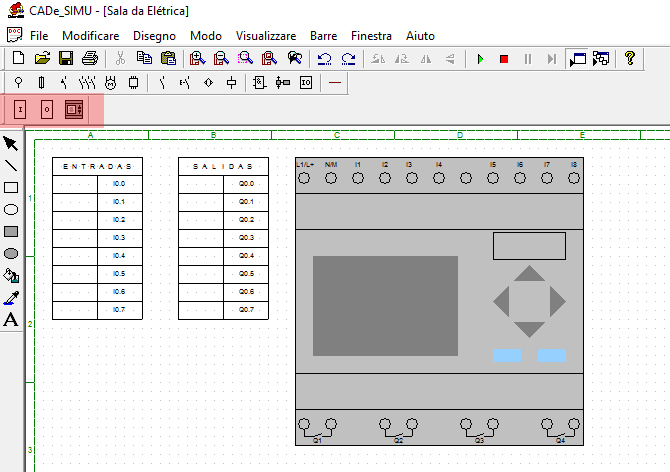Click the input 'I' table component icon
This screenshot has width=670, height=472.
(20, 109)
